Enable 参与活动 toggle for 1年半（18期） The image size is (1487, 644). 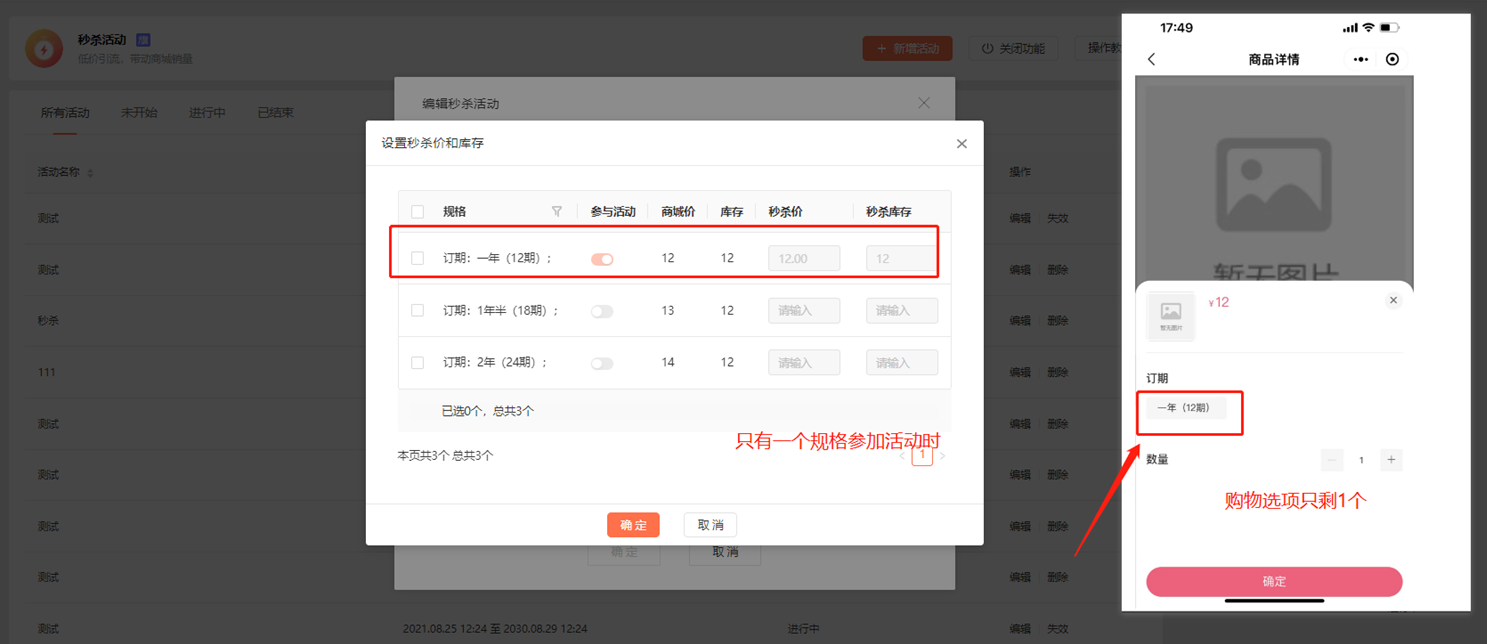pos(602,311)
